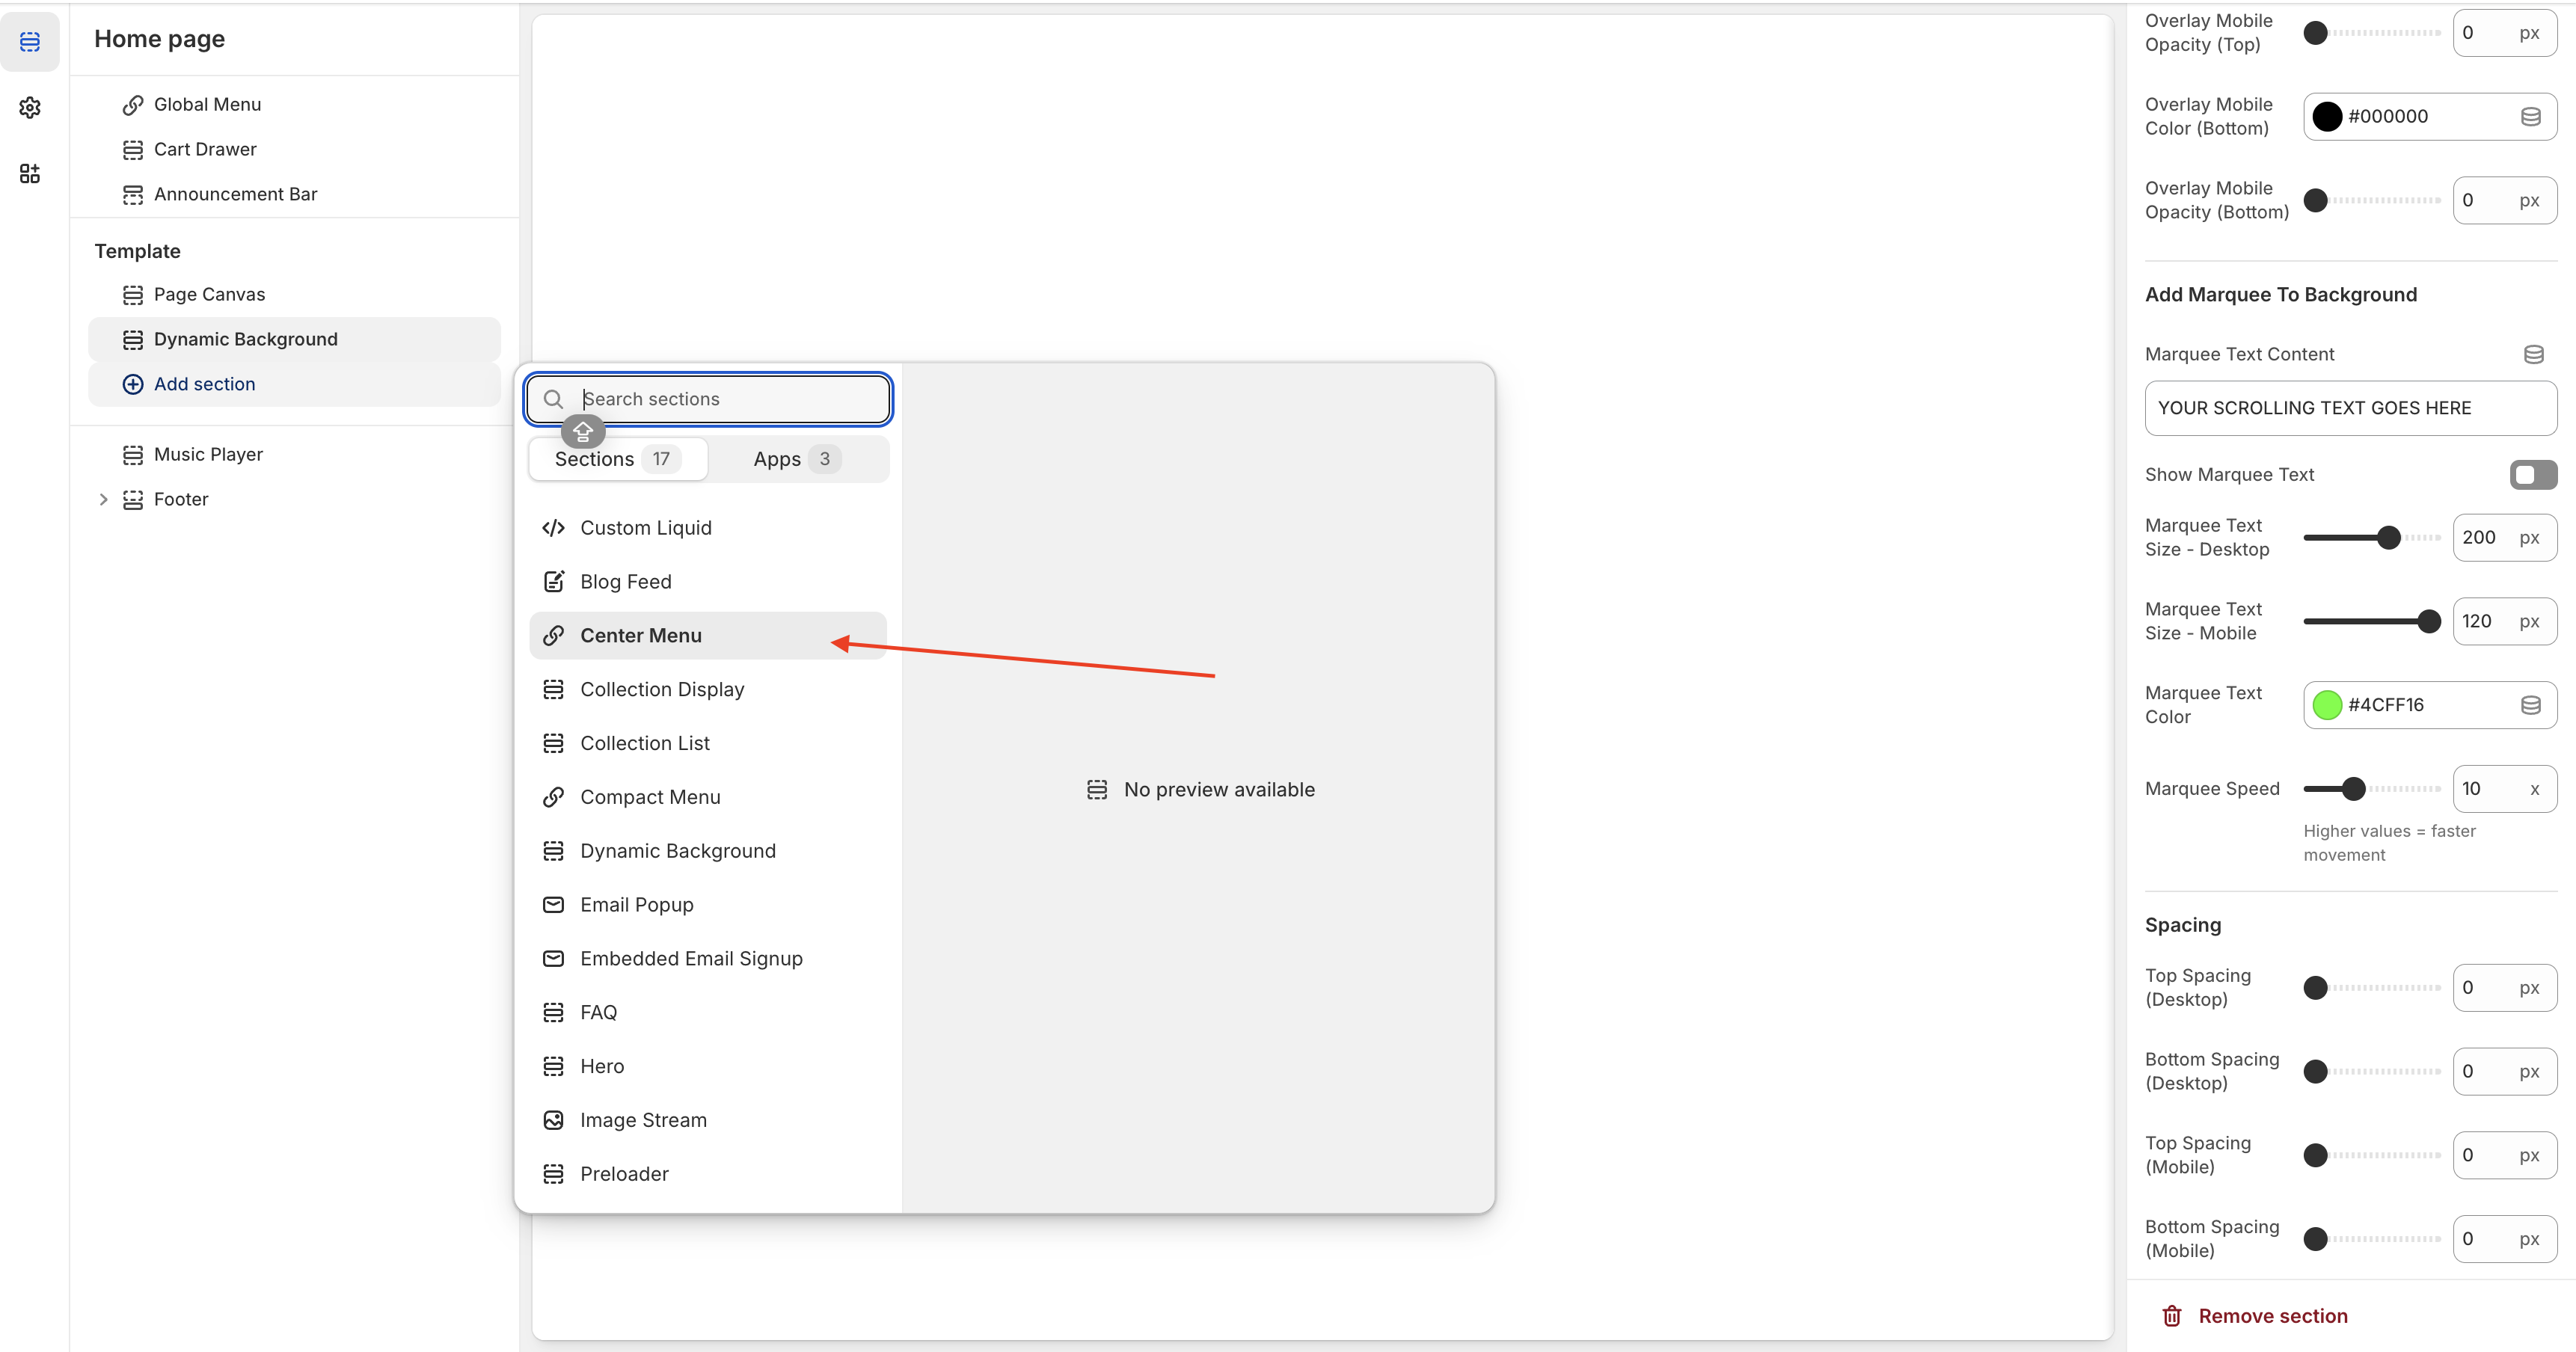The height and width of the screenshot is (1352, 2576).
Task: Click the trash icon beside Remove section
Action: [x=2171, y=1316]
